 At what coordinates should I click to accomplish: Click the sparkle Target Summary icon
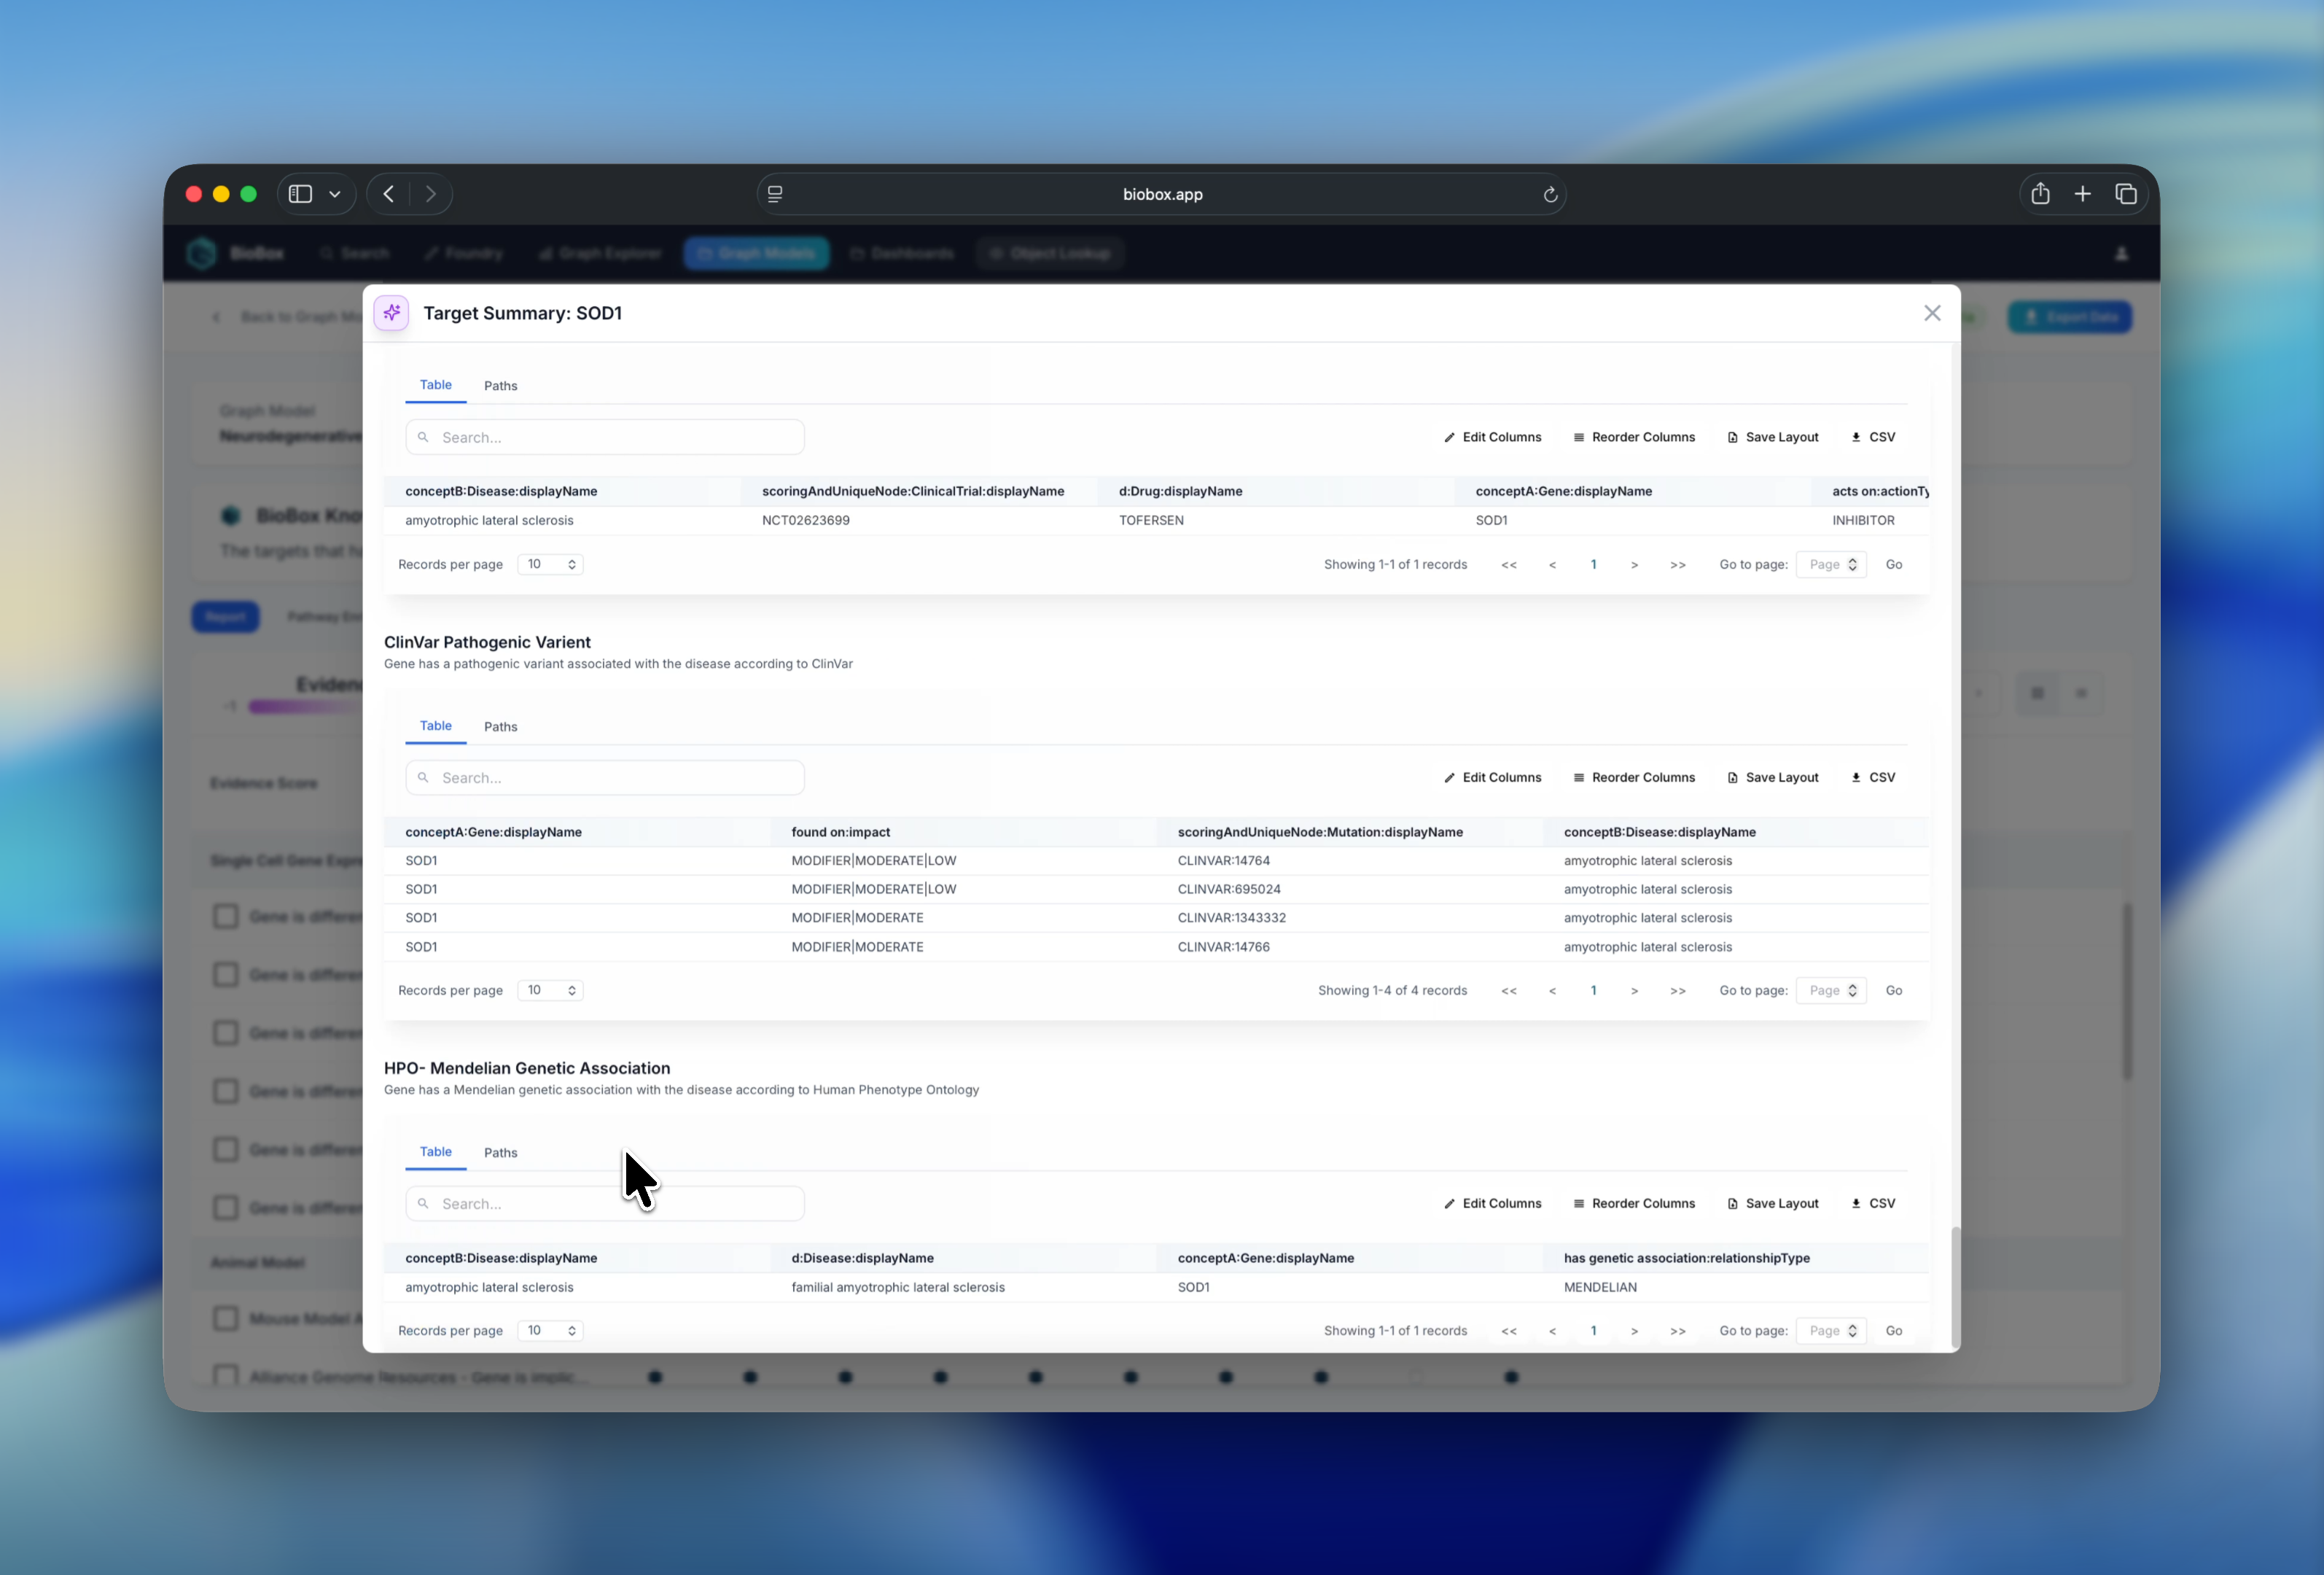click(x=391, y=313)
